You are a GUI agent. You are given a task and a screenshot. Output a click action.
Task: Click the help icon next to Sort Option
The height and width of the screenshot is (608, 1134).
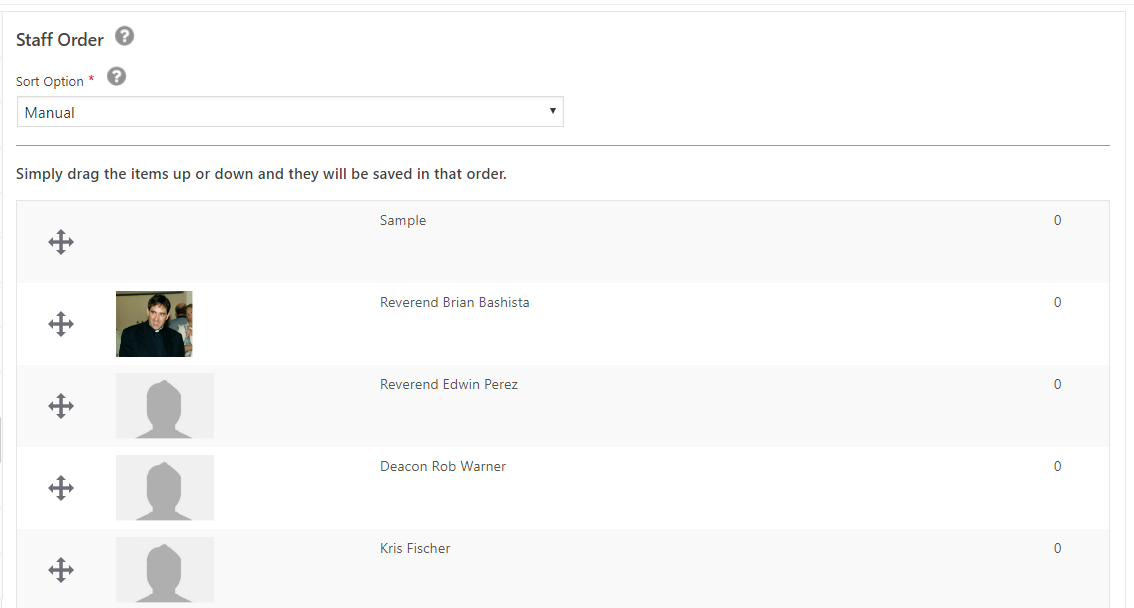coord(116,77)
